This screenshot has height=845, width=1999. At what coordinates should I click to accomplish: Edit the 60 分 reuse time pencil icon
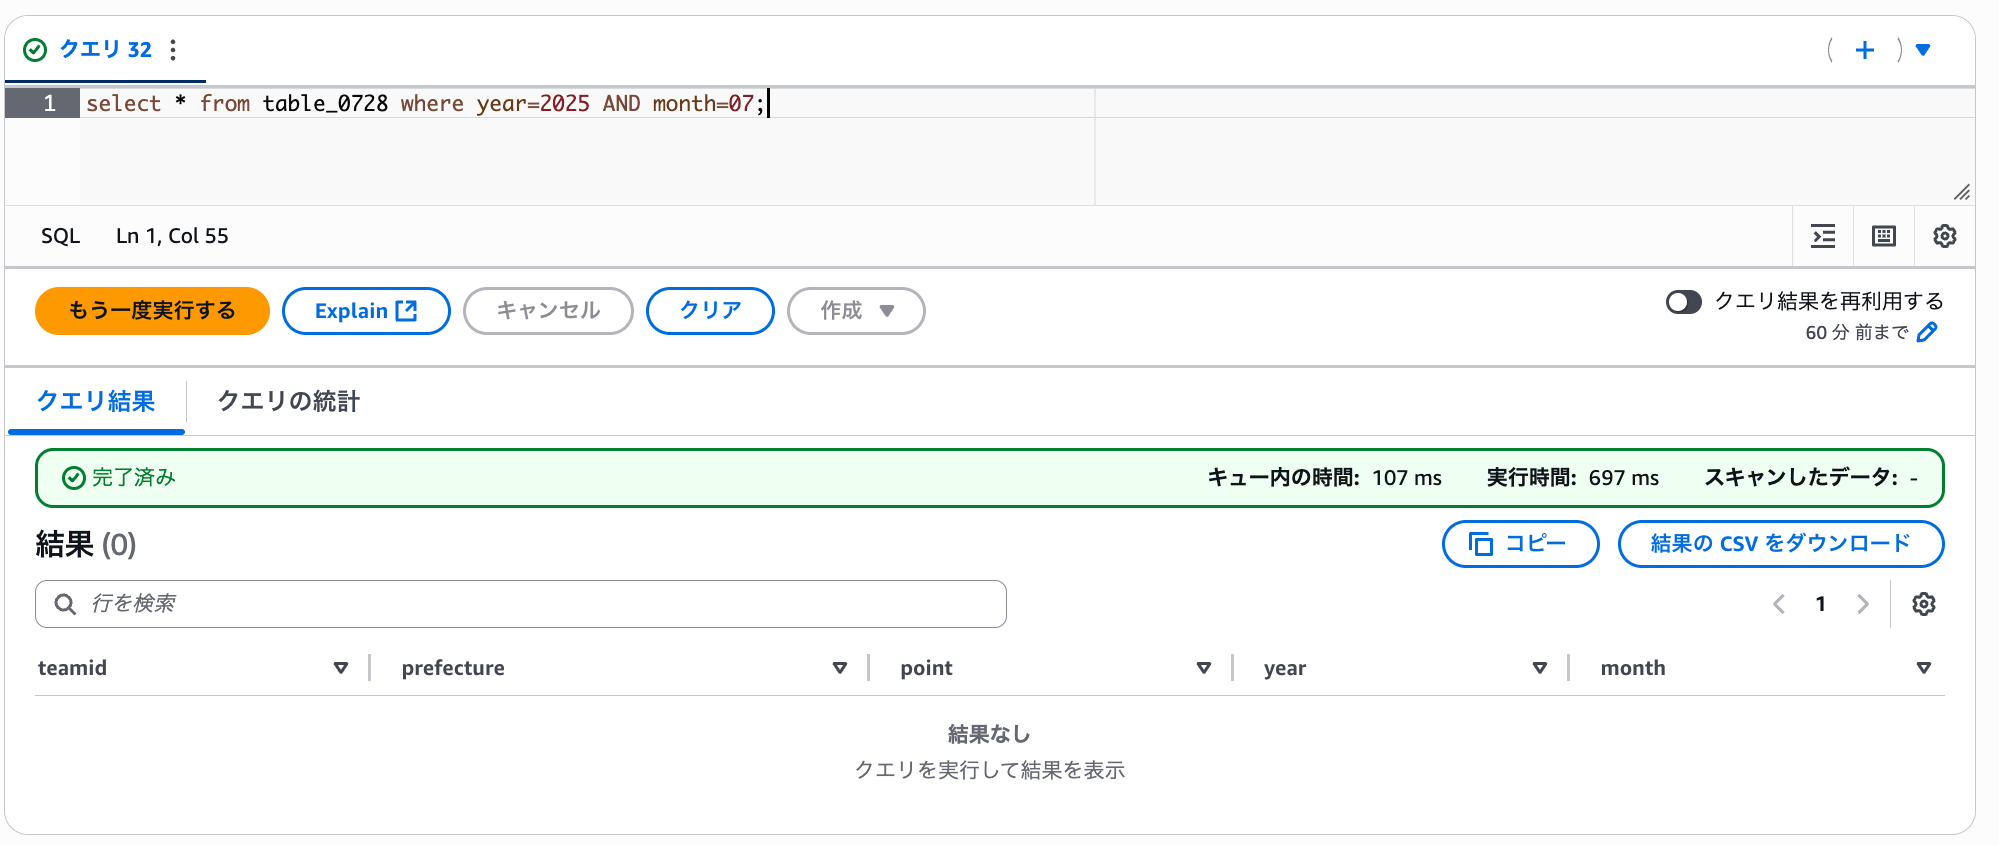coord(1927,332)
